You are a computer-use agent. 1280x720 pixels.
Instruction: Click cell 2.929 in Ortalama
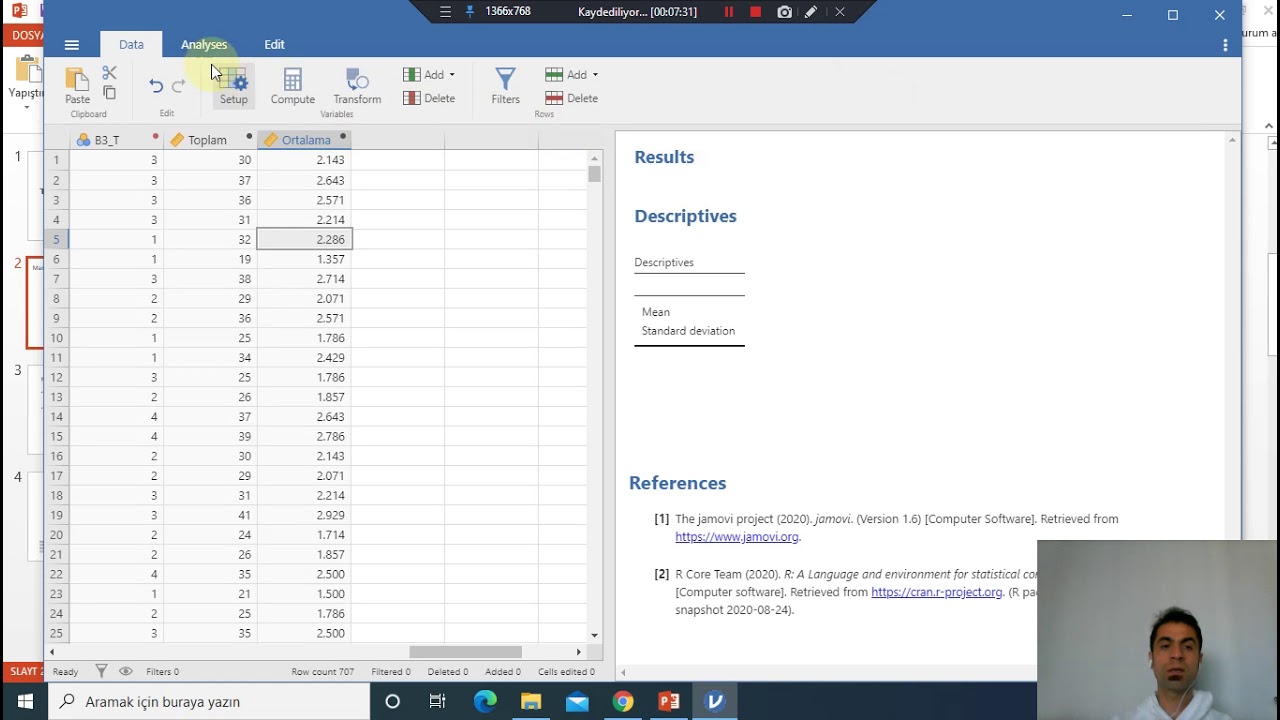(304, 515)
